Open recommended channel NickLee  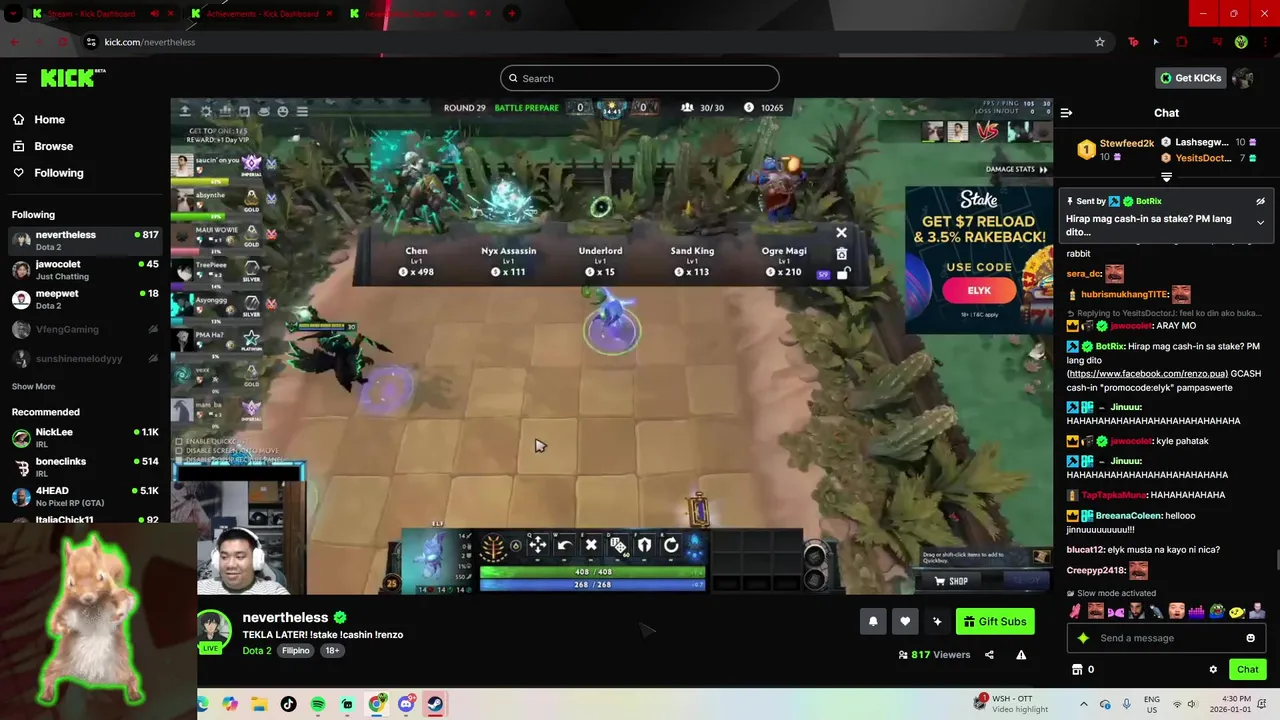pos(84,438)
